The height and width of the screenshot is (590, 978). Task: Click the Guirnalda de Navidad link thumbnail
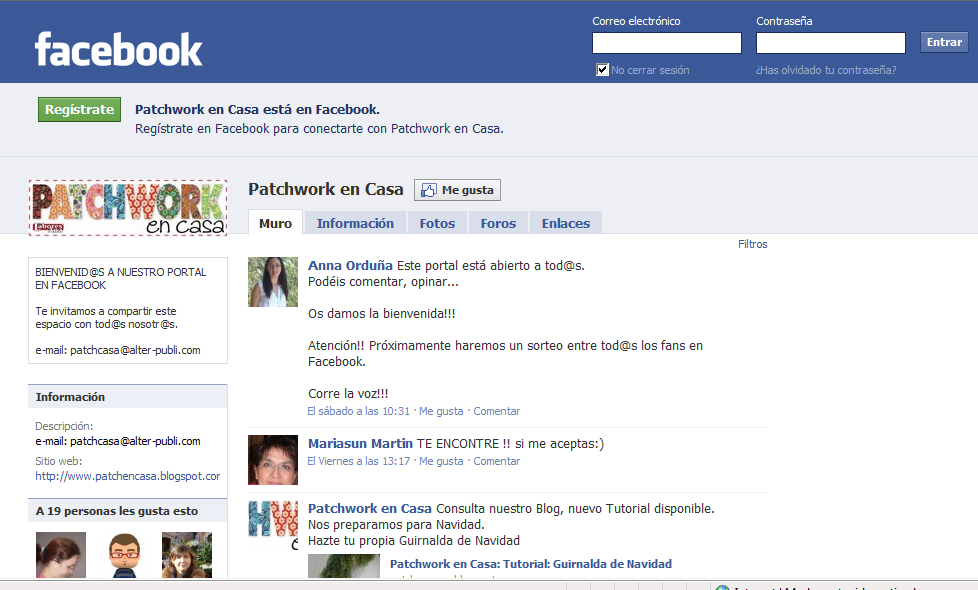click(344, 566)
